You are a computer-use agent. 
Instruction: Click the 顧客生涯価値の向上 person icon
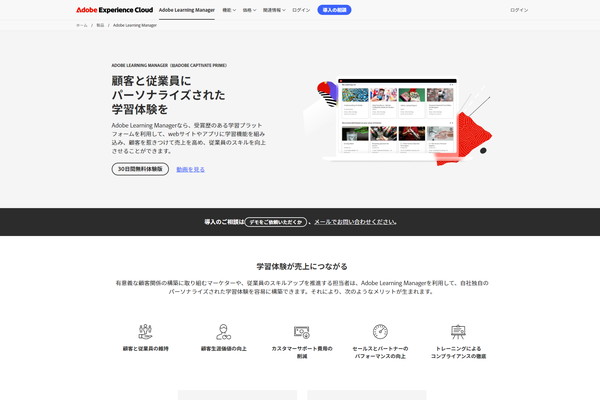(x=223, y=331)
